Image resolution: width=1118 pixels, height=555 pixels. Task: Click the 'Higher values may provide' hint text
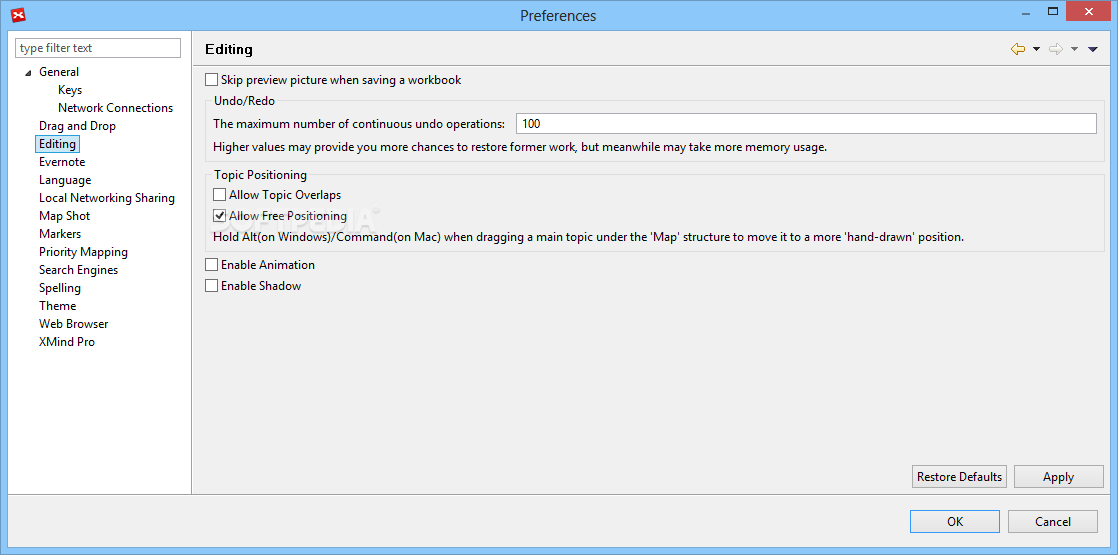pos(520,148)
